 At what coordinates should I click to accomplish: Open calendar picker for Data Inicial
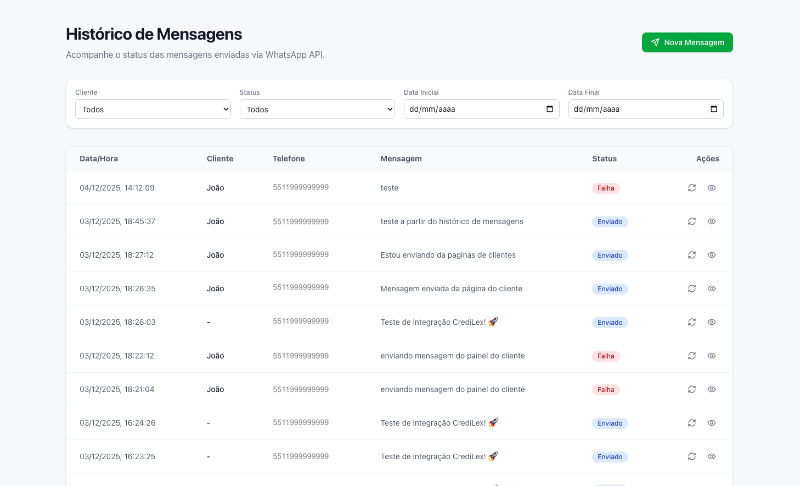[x=549, y=109]
